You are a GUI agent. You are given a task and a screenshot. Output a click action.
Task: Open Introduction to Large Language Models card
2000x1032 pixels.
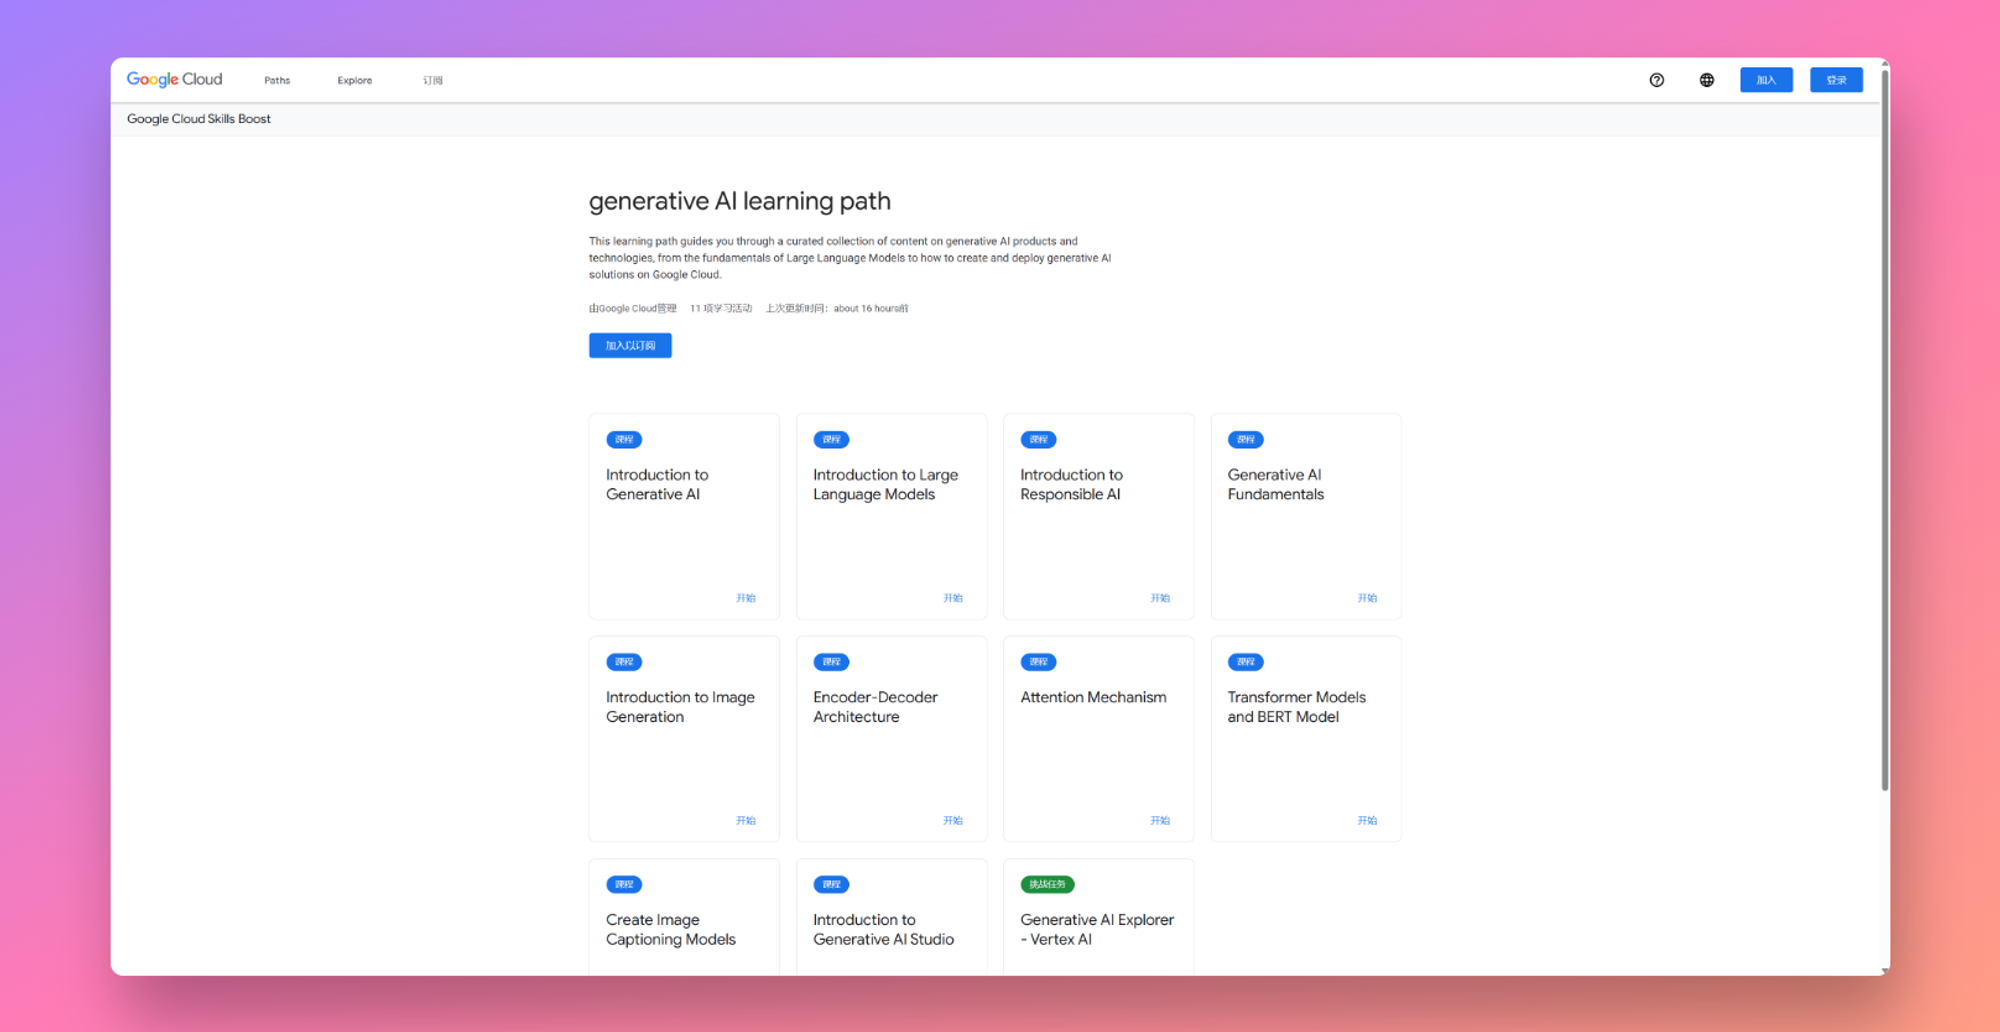pos(891,517)
